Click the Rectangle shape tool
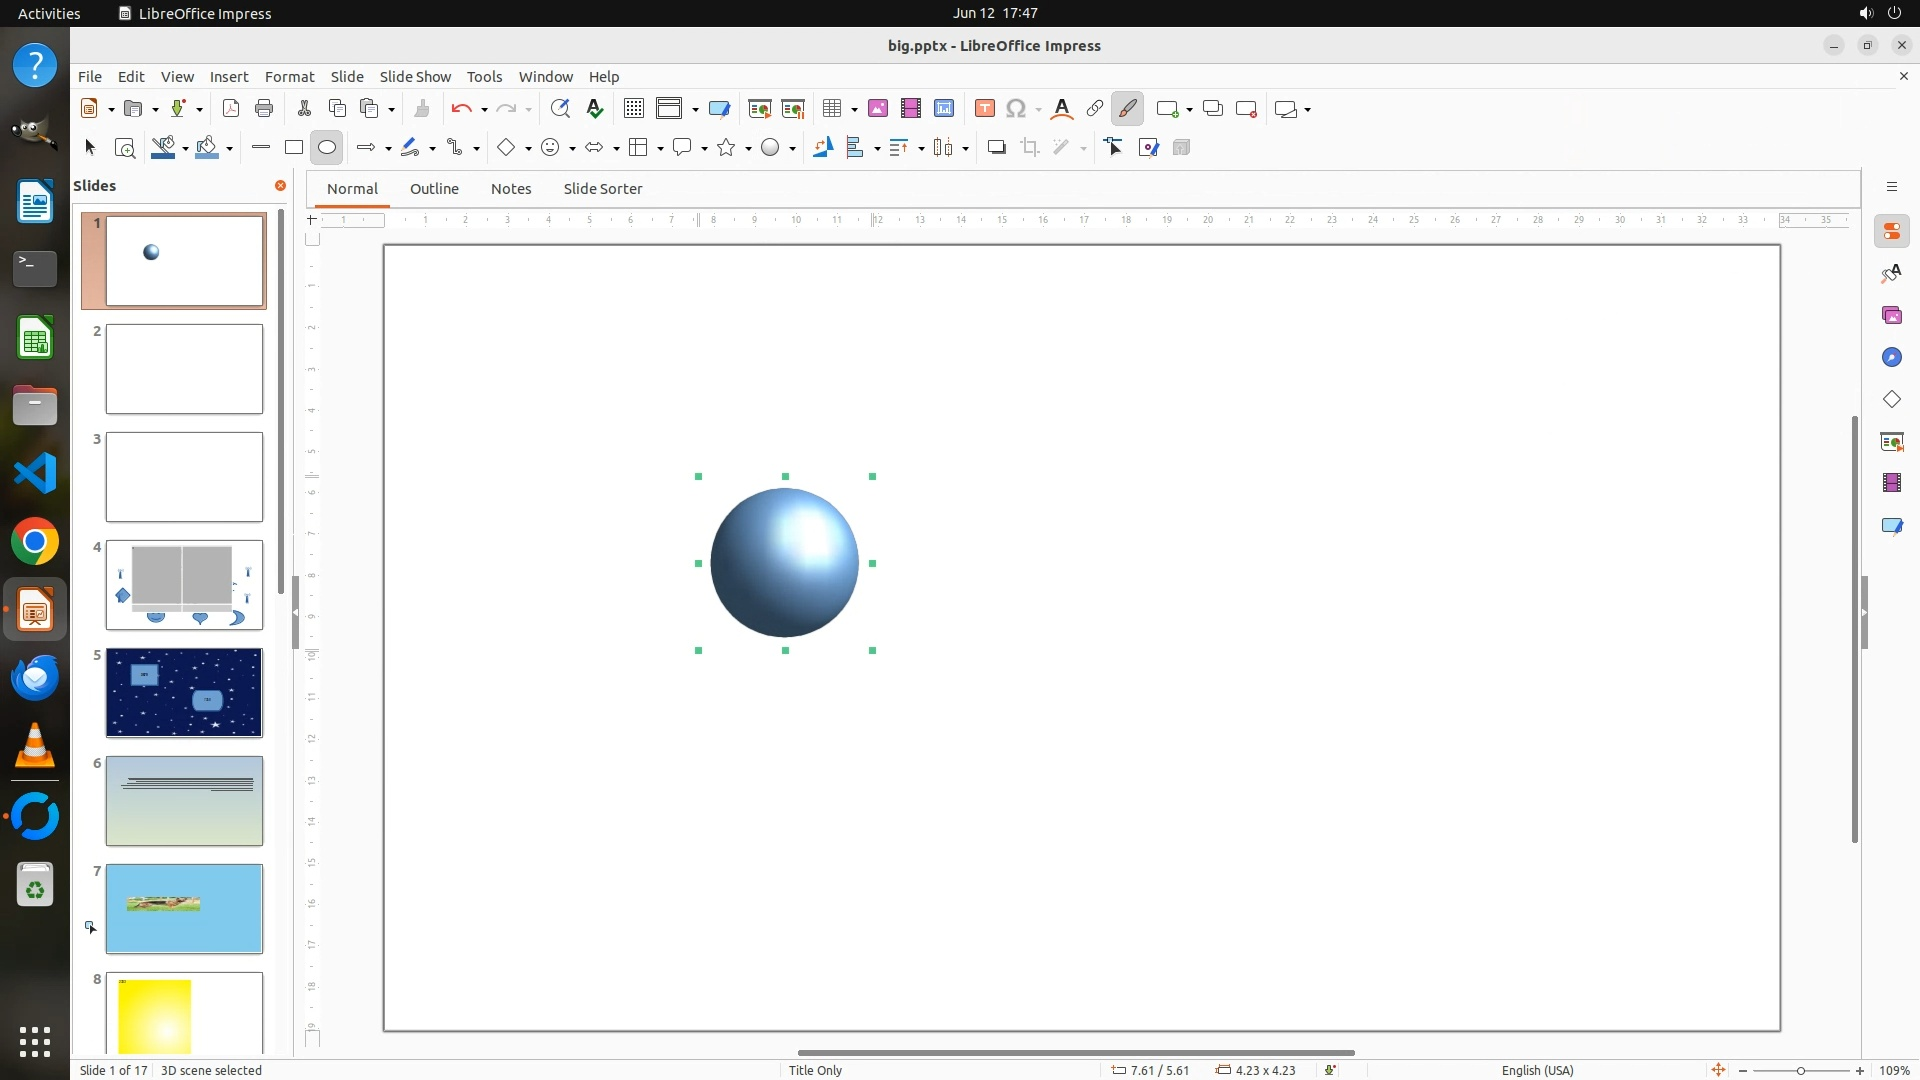The height and width of the screenshot is (1080, 1920). point(293,148)
